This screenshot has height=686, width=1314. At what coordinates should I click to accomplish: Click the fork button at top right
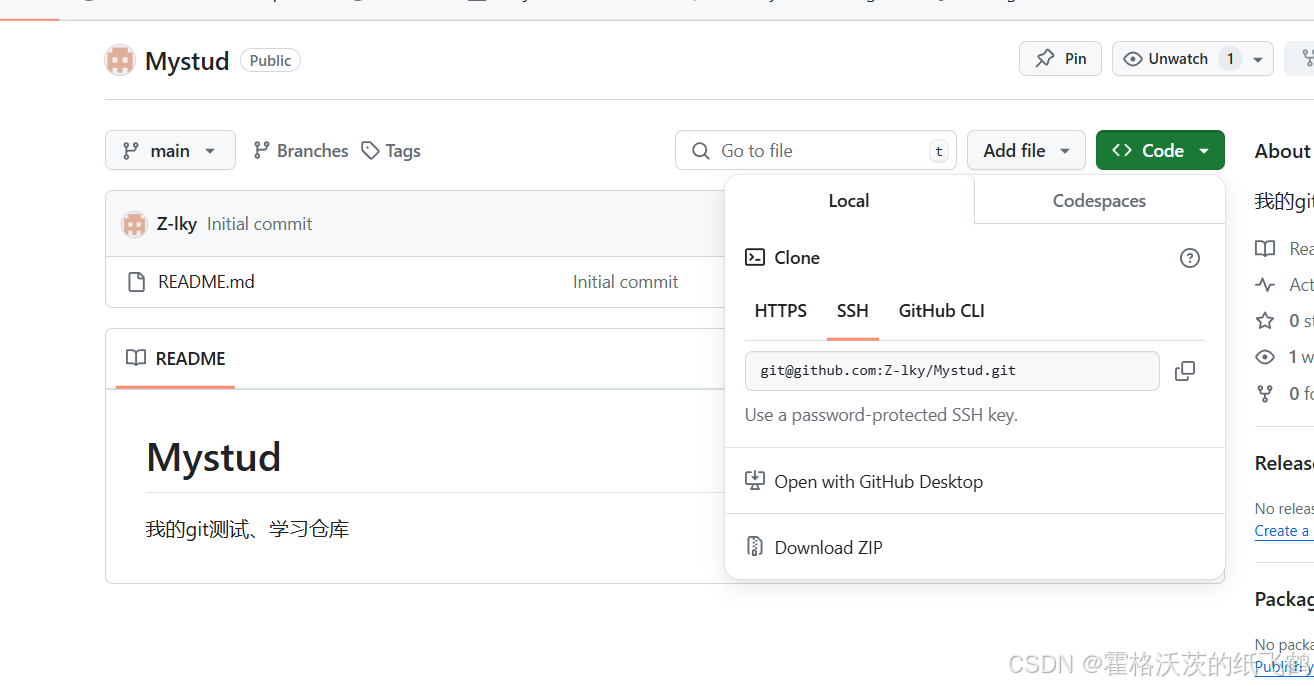[1300, 59]
